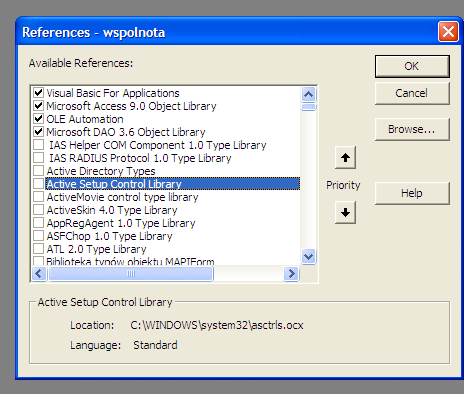Uncheck Visual Basic For Applications reference

[x=38, y=92]
